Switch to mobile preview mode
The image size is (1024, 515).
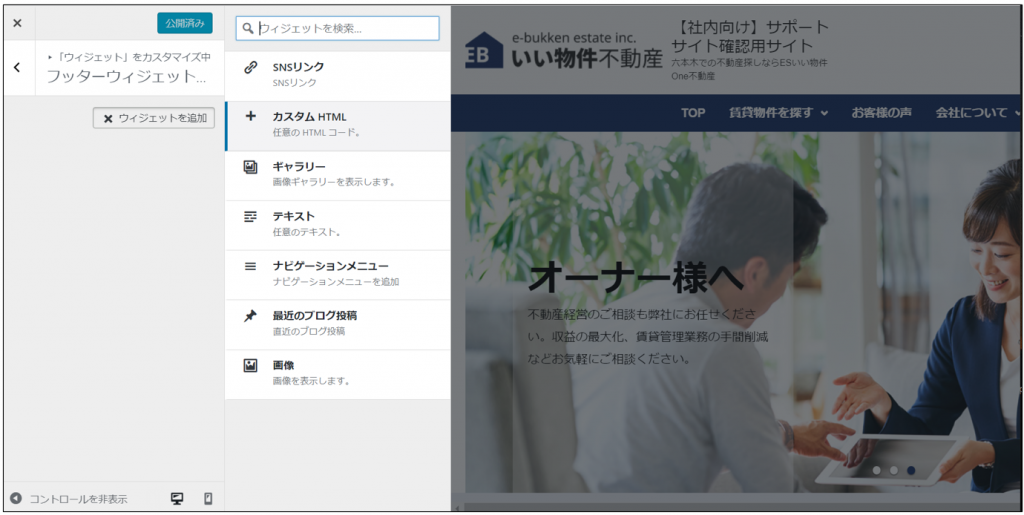[x=208, y=498]
